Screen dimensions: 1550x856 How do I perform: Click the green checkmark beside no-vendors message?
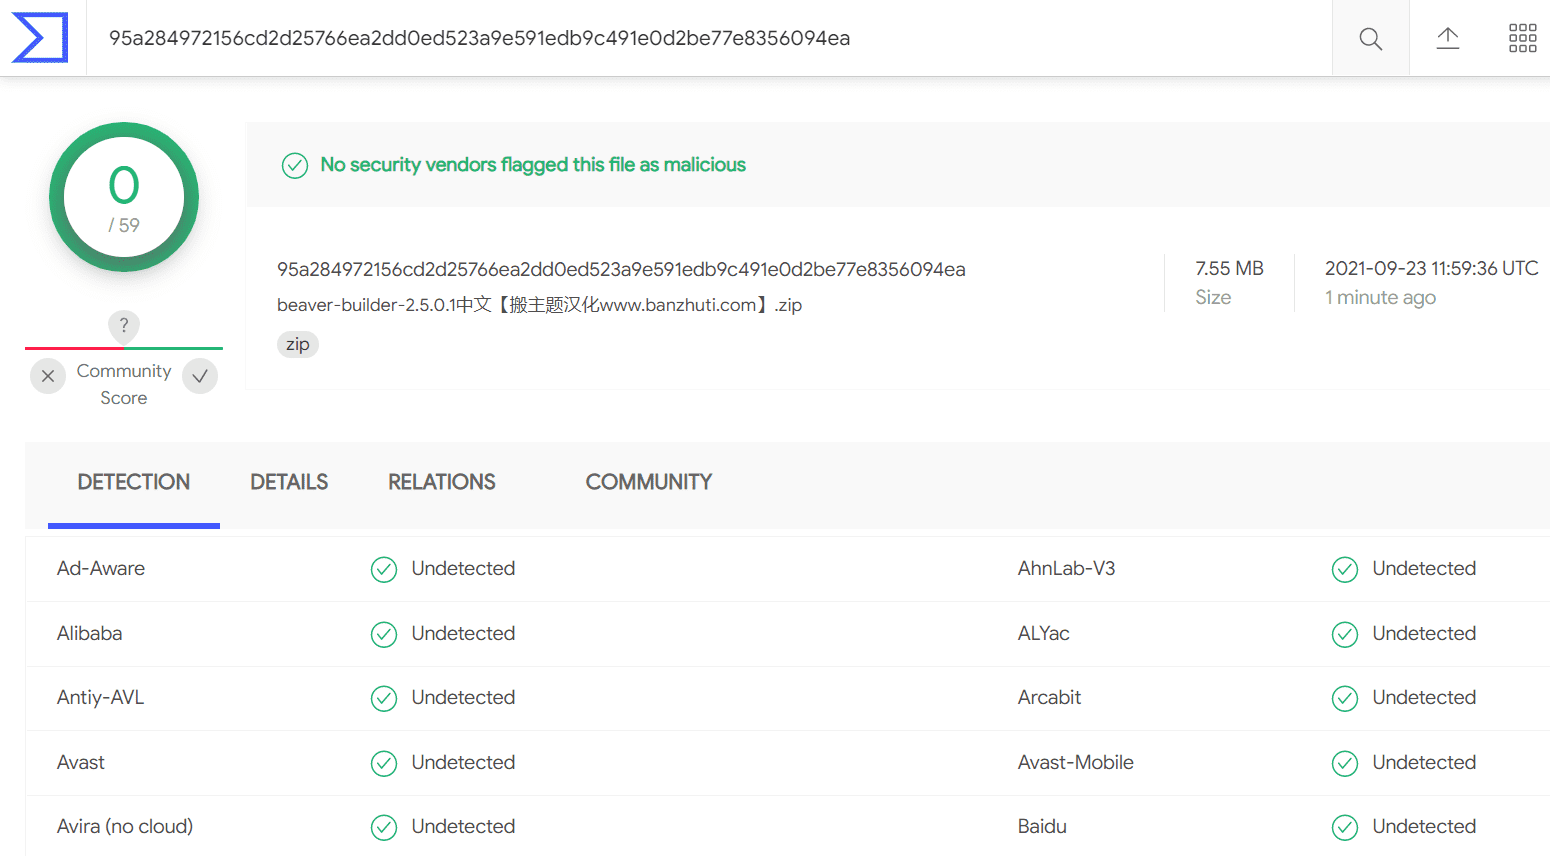[295, 165]
